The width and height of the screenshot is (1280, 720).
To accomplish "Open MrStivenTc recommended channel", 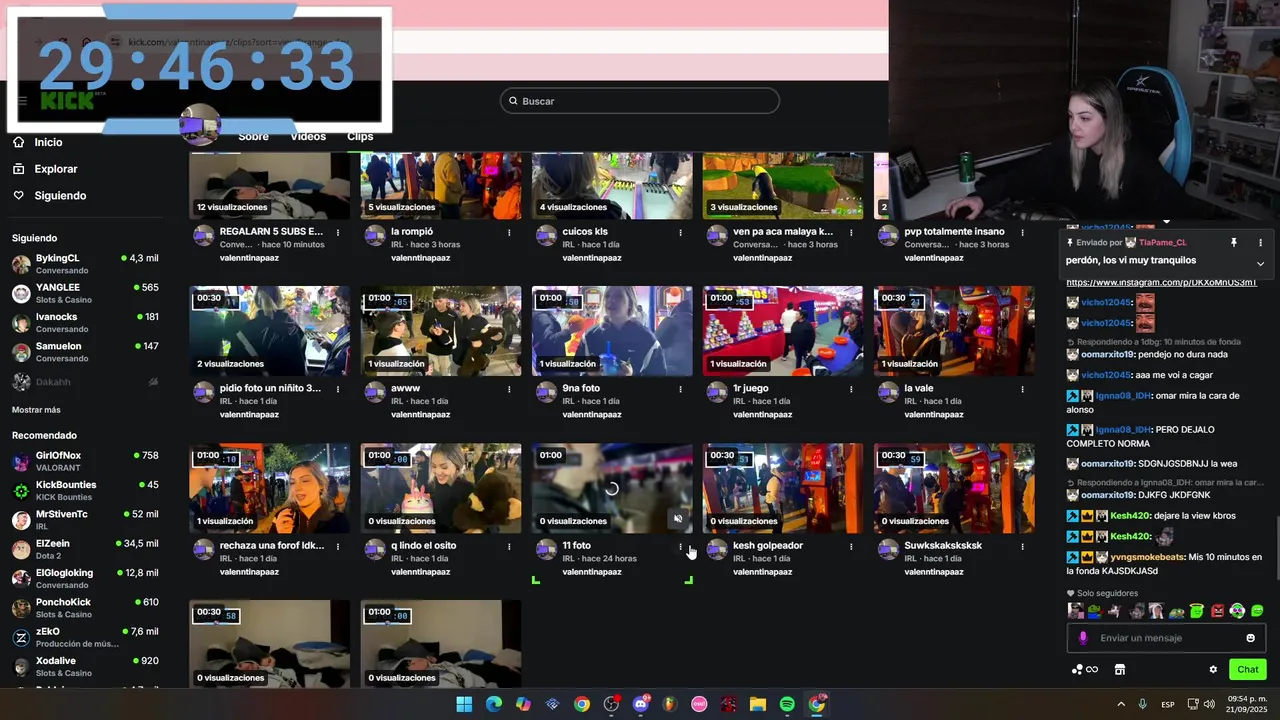I will (x=85, y=519).
